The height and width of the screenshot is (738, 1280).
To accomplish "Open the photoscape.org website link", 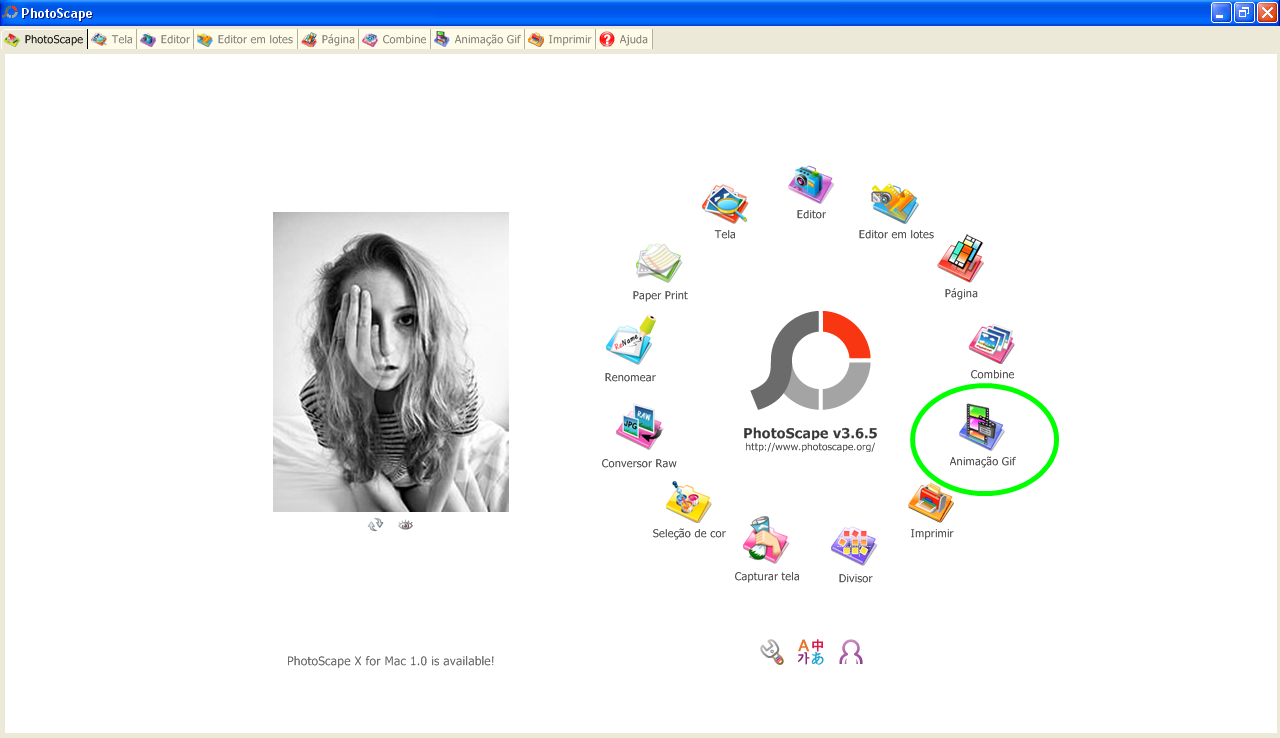I will (811, 447).
